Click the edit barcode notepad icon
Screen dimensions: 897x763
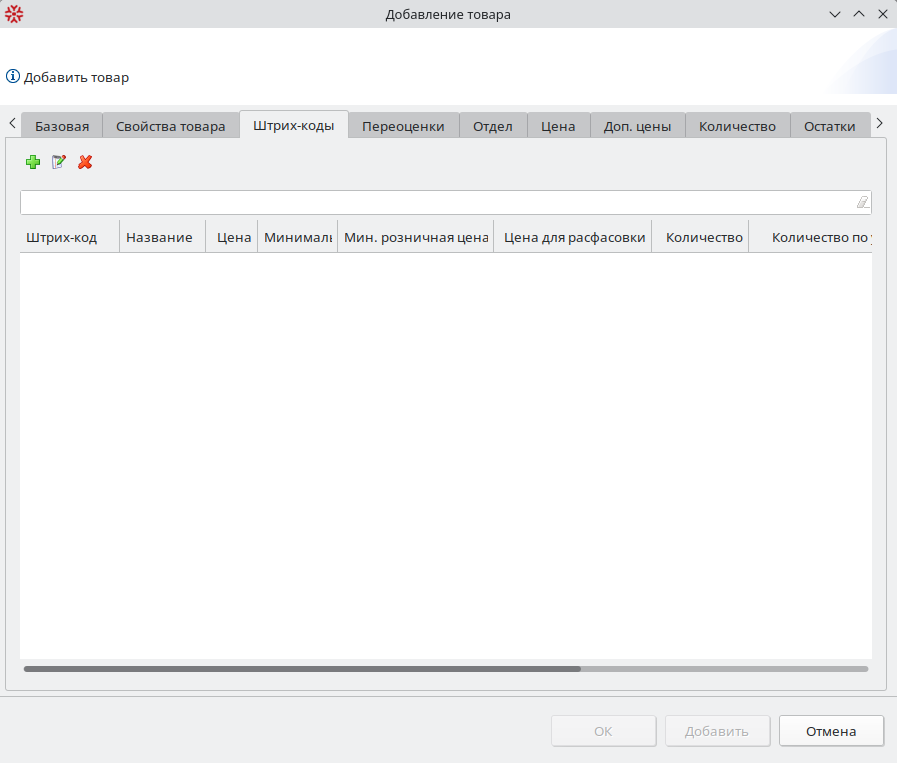59,162
